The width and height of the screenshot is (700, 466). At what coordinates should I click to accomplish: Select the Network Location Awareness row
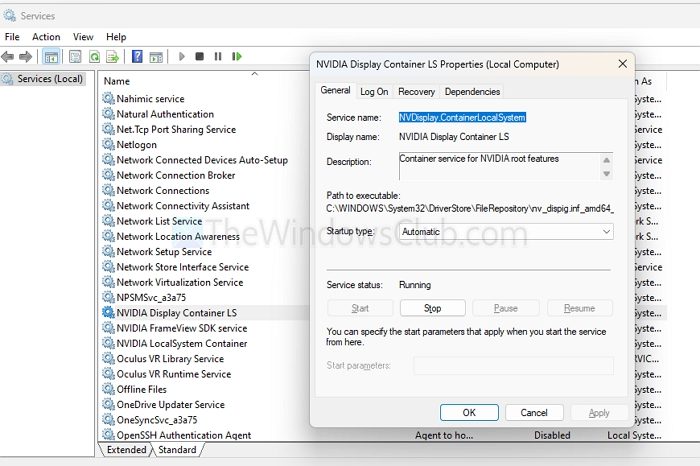click(x=178, y=236)
